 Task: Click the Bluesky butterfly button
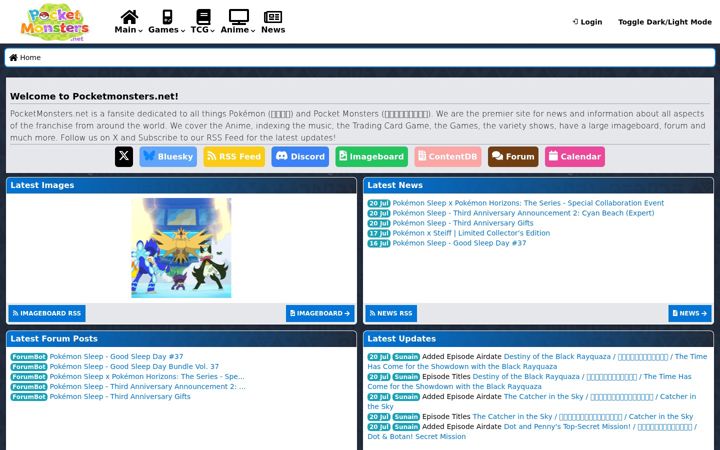[168, 157]
